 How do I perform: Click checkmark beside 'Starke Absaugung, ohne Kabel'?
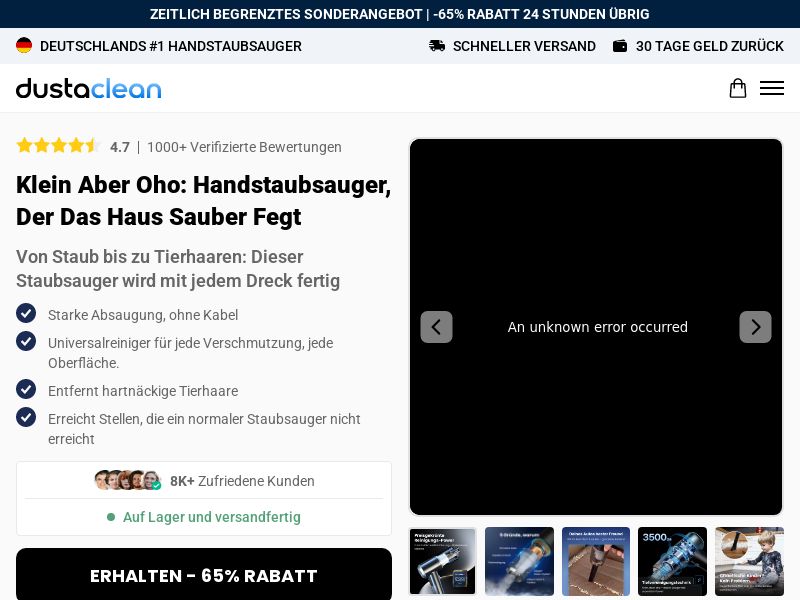coord(26,314)
